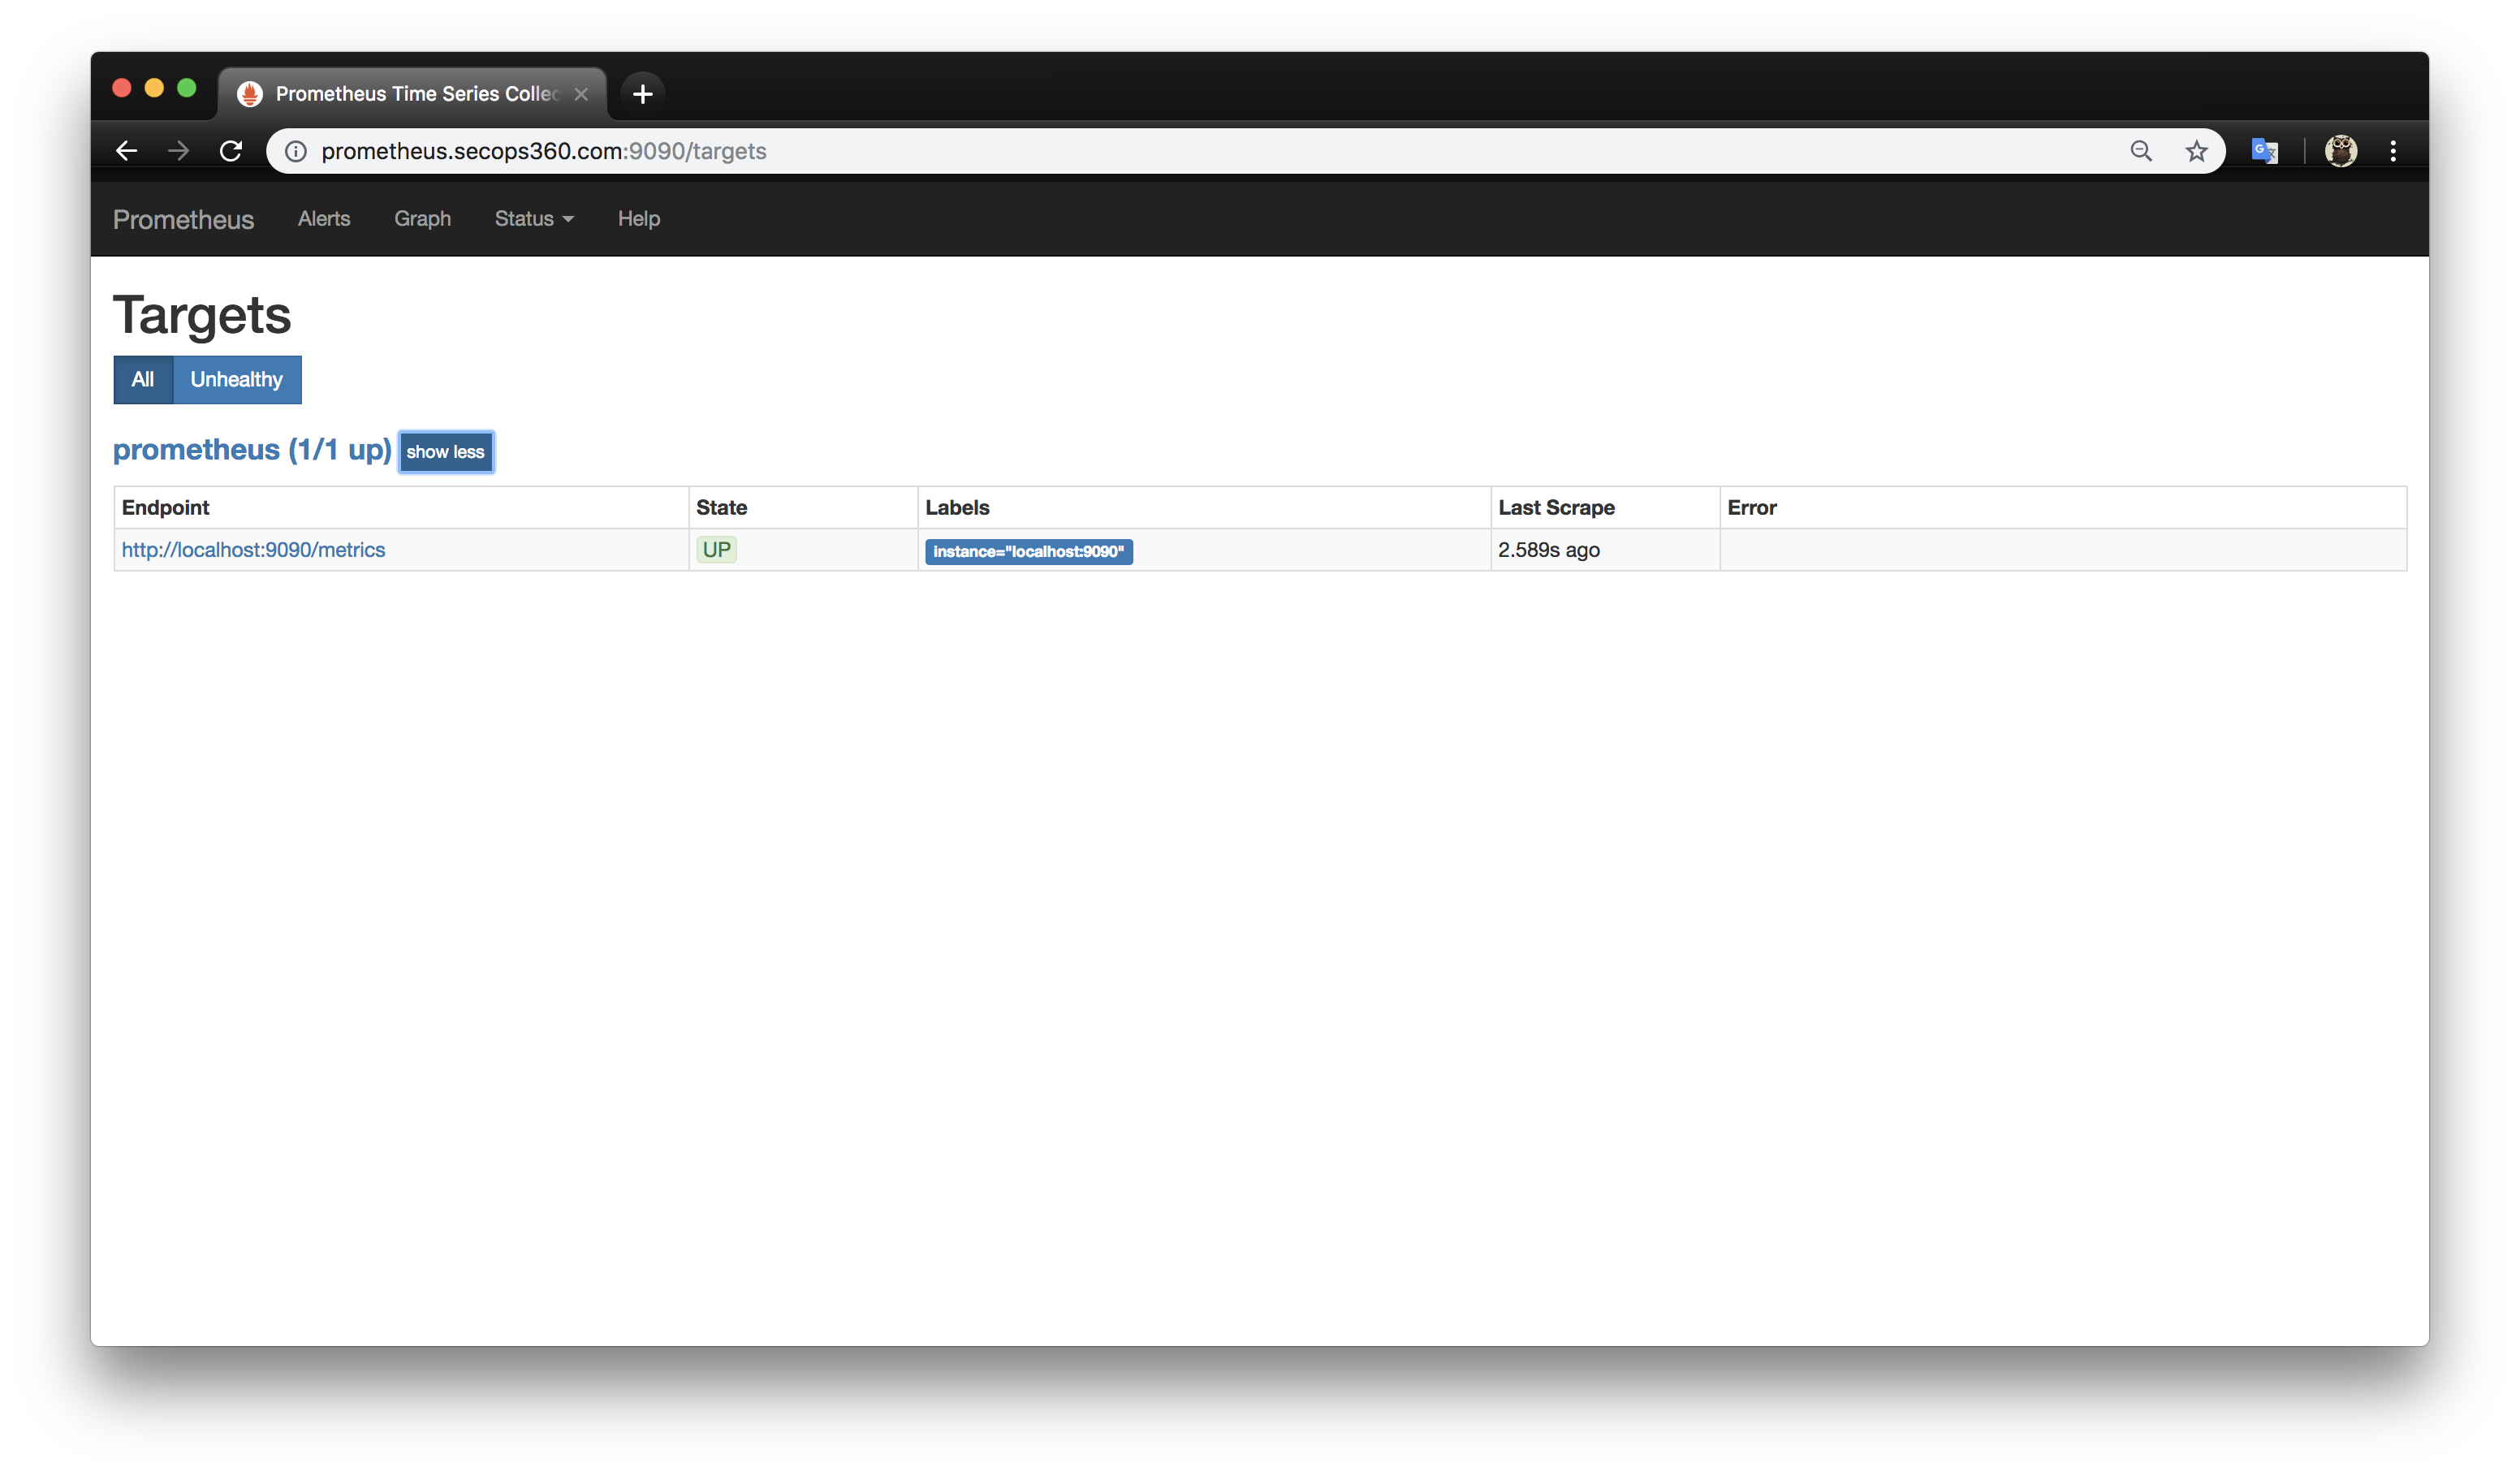Open the Help link in navbar
Image resolution: width=2520 pixels, height=1476 pixels.
pyautogui.click(x=639, y=219)
